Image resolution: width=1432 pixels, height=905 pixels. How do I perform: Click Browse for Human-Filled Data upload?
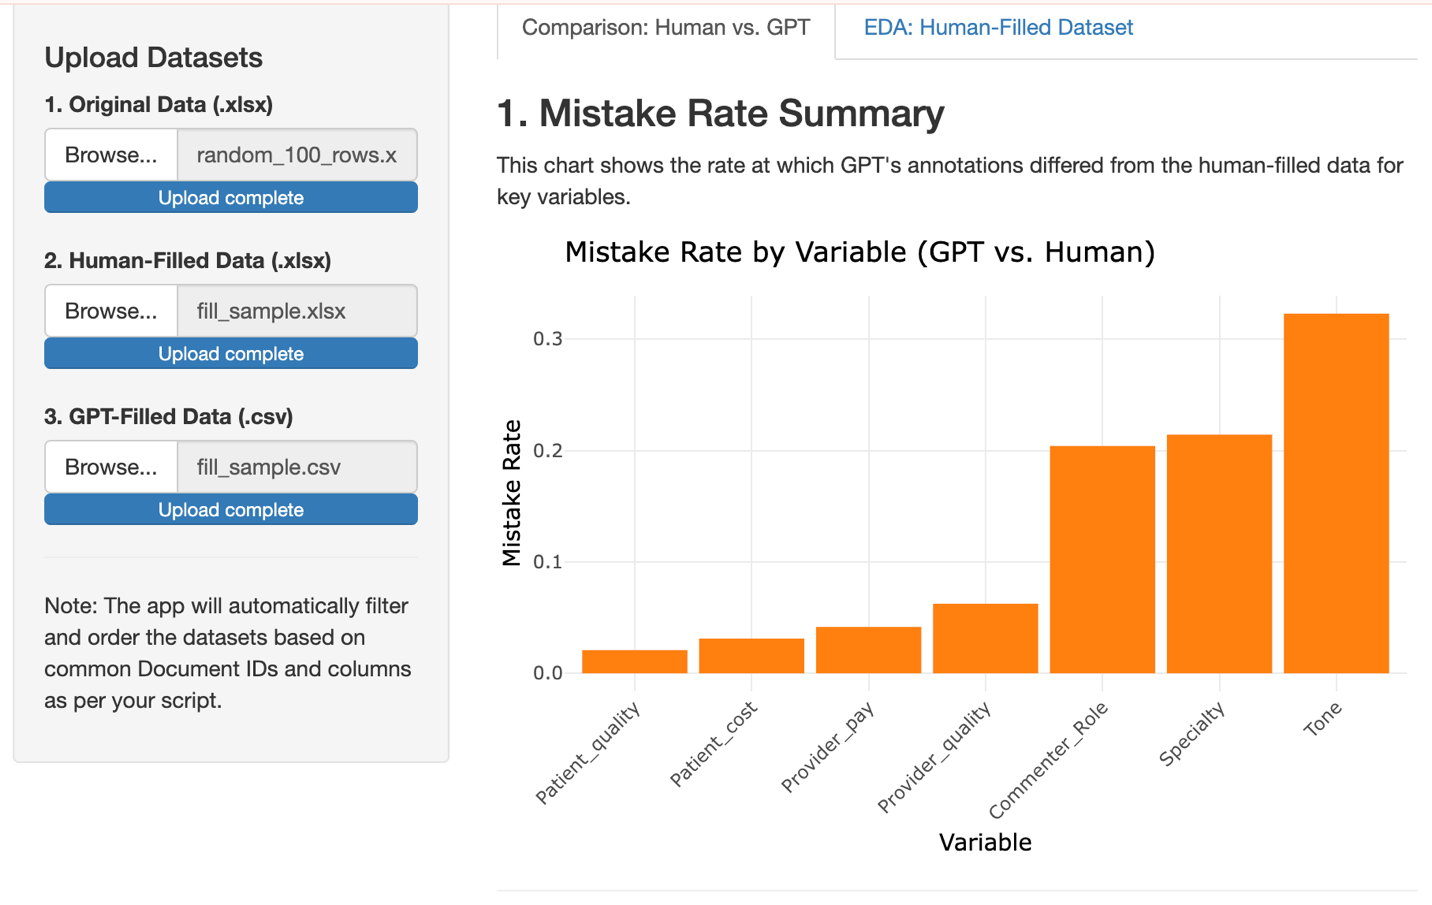pos(111,311)
